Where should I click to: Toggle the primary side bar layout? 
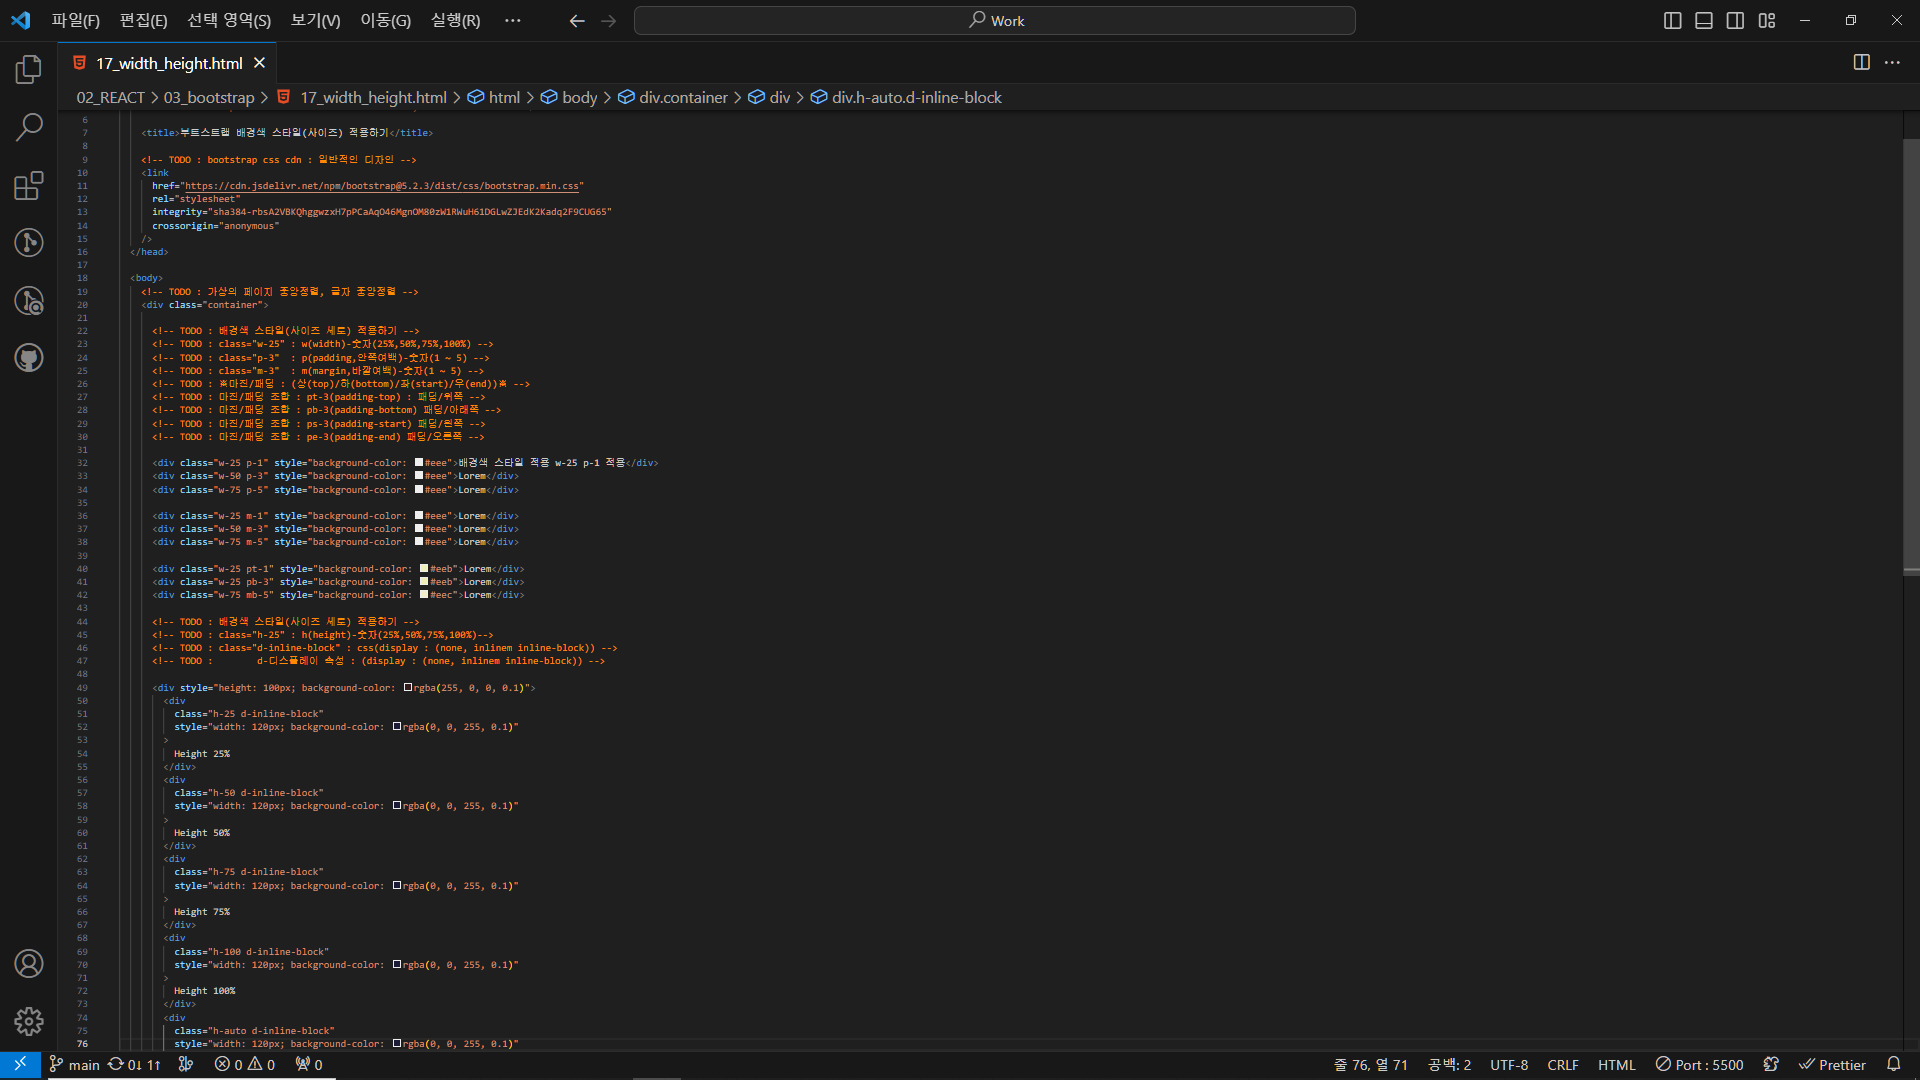(1672, 21)
